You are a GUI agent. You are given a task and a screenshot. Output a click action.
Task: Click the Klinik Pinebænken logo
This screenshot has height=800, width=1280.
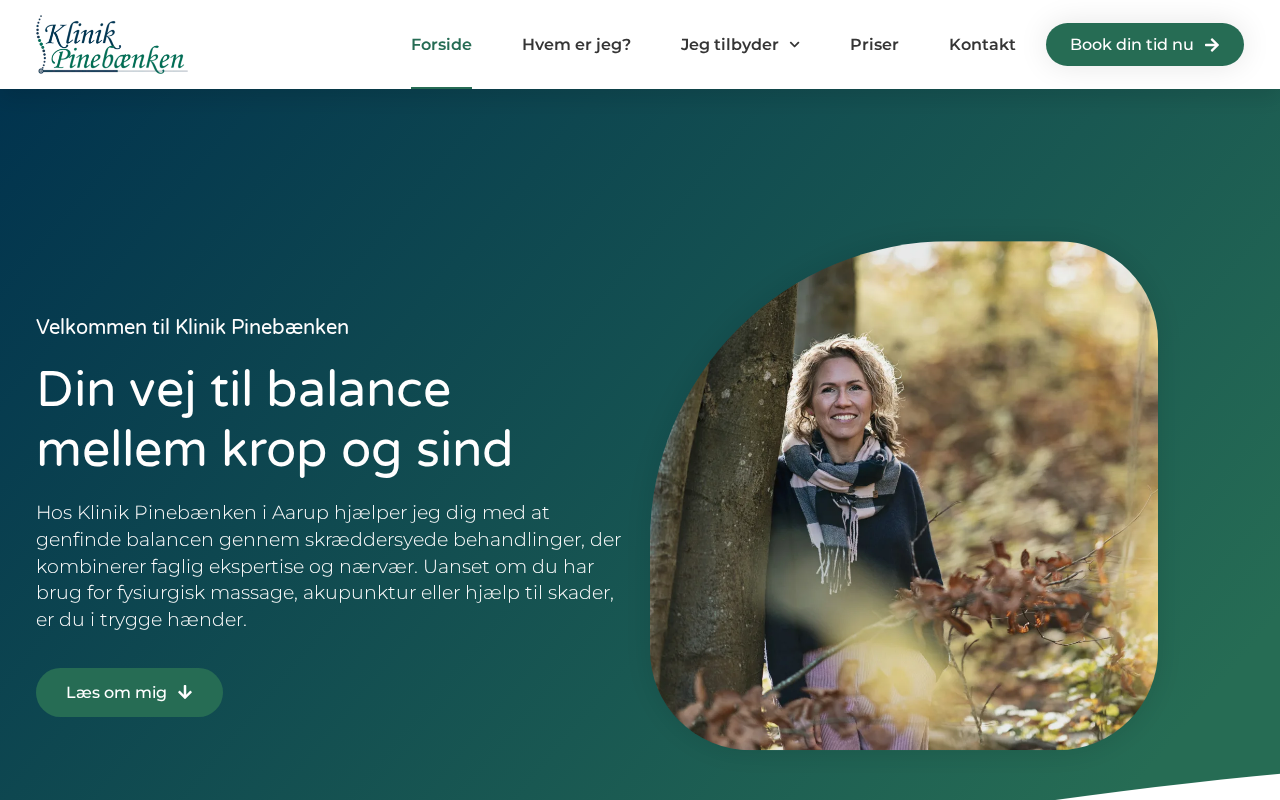(112, 45)
